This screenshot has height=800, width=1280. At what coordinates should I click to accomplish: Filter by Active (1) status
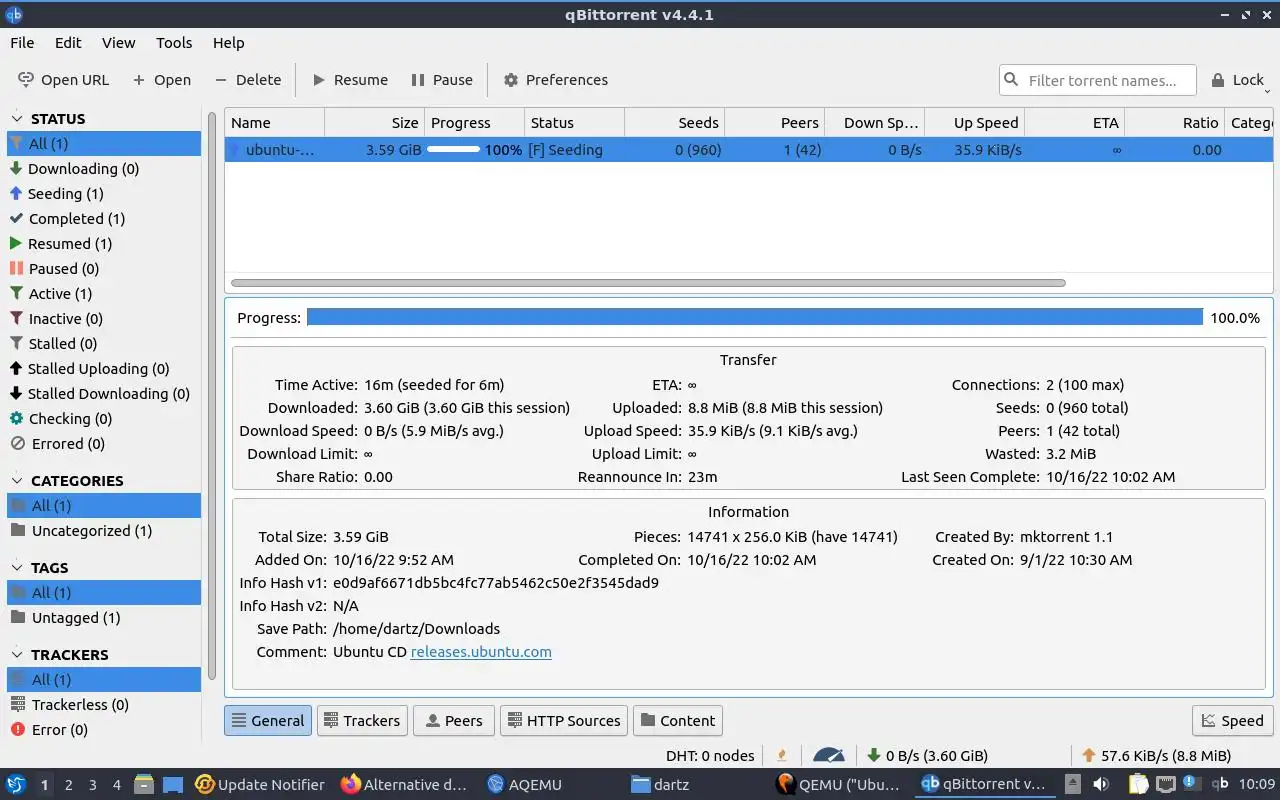click(x=104, y=294)
